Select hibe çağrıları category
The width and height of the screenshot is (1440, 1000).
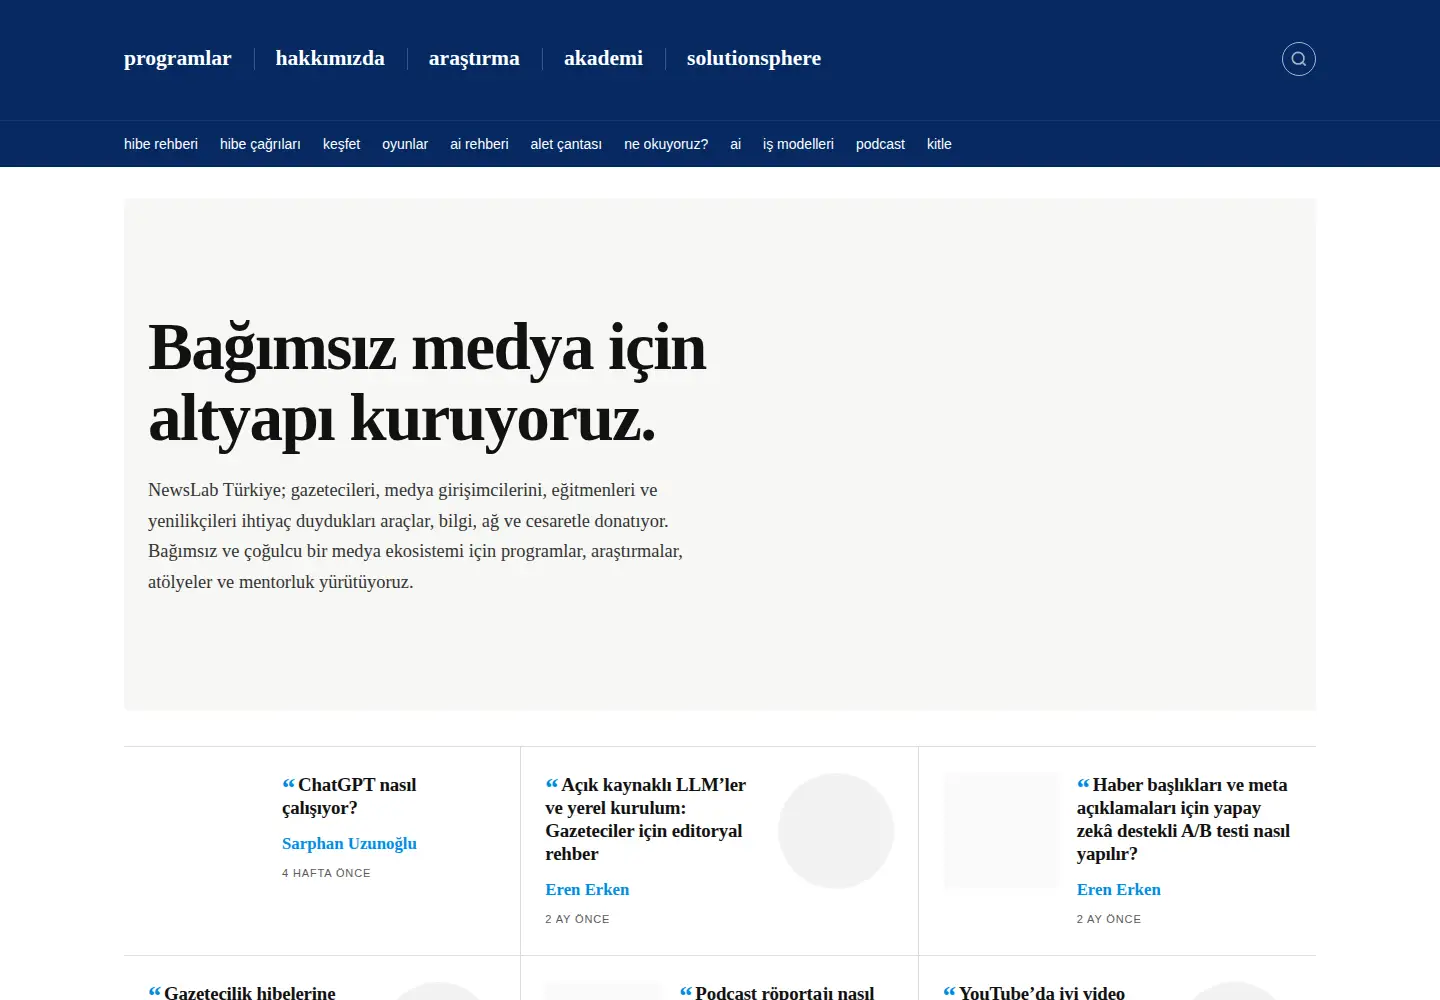(260, 144)
